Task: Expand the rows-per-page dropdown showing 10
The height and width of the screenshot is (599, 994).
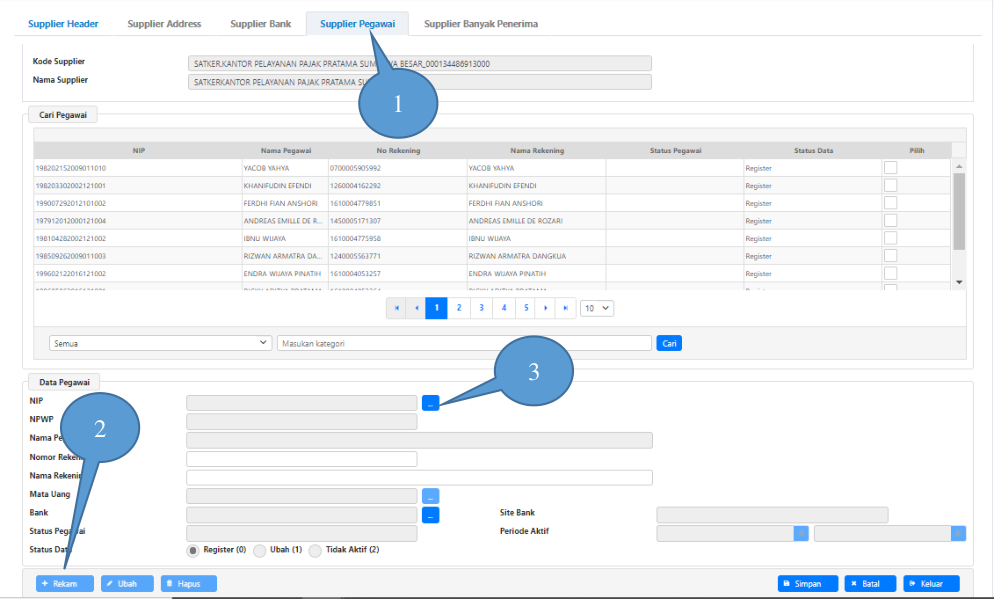Action: (597, 308)
